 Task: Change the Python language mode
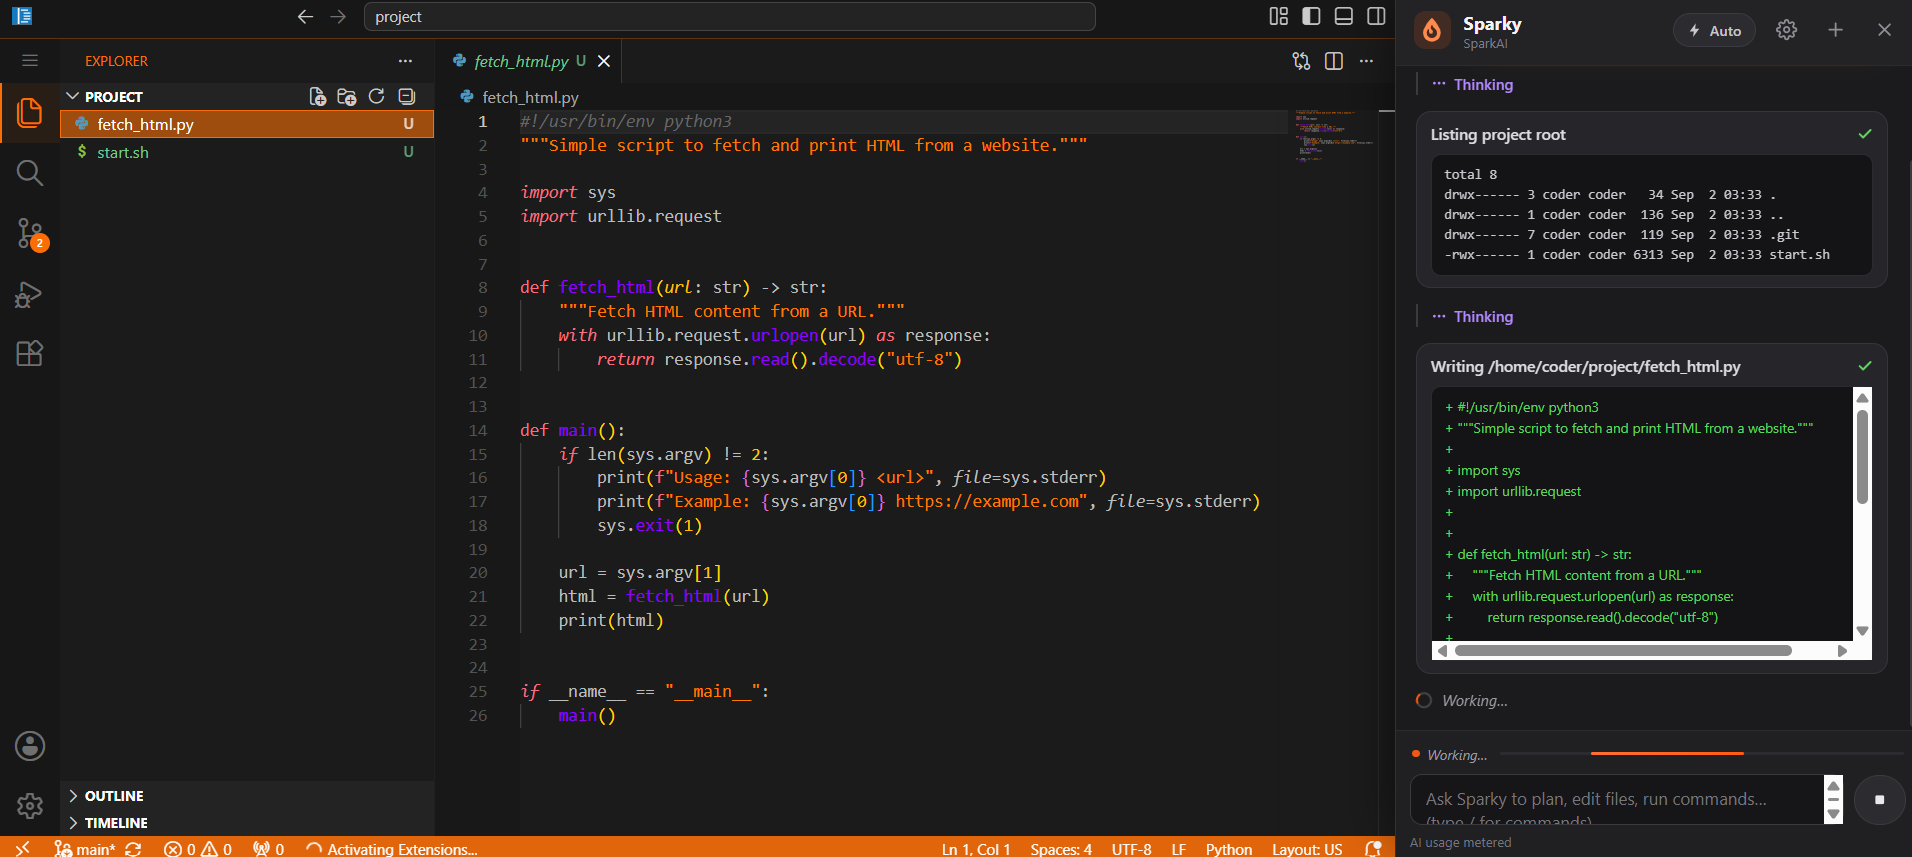1228,848
